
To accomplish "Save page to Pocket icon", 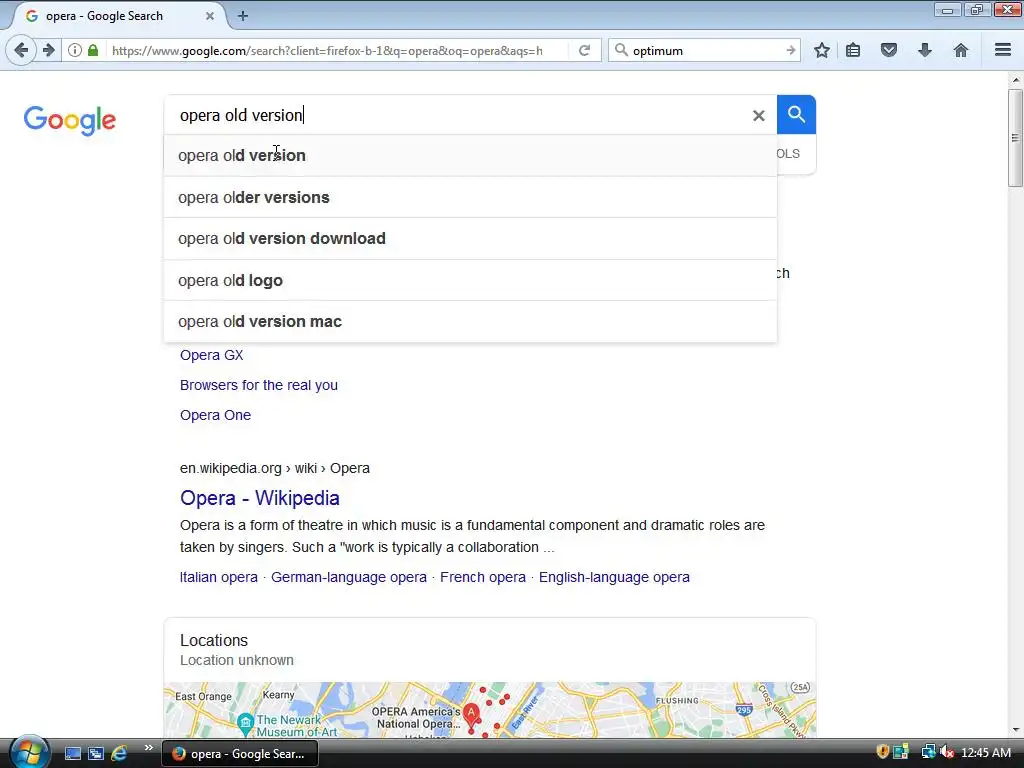I will [x=889, y=50].
